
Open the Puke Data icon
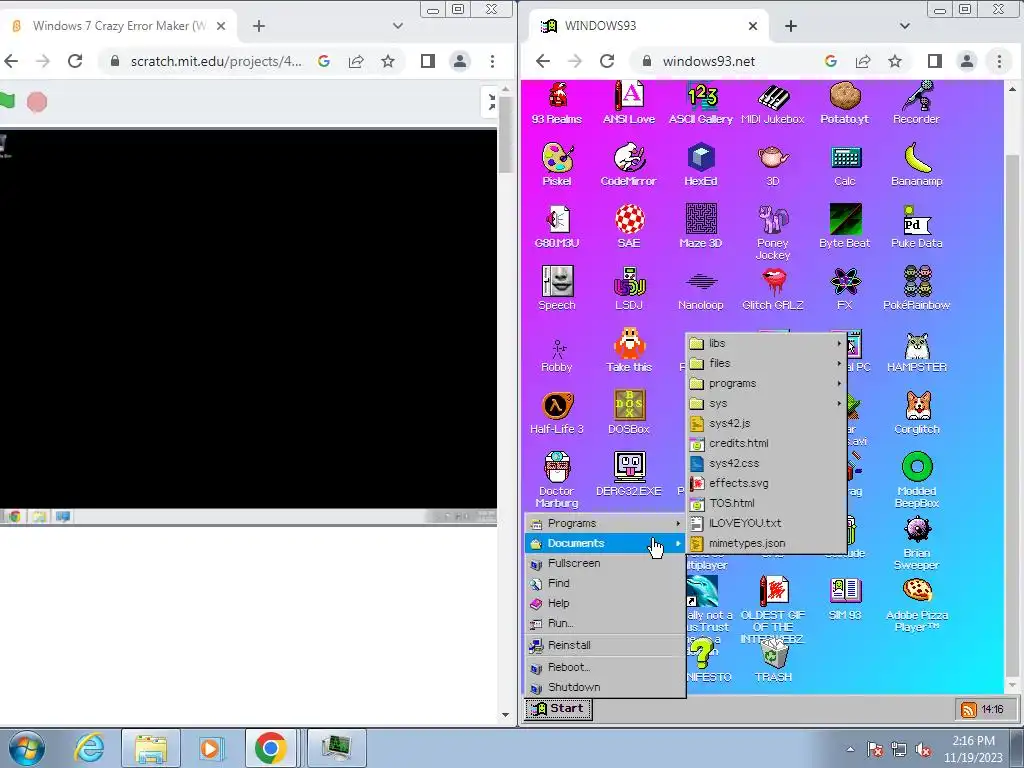coord(916,227)
